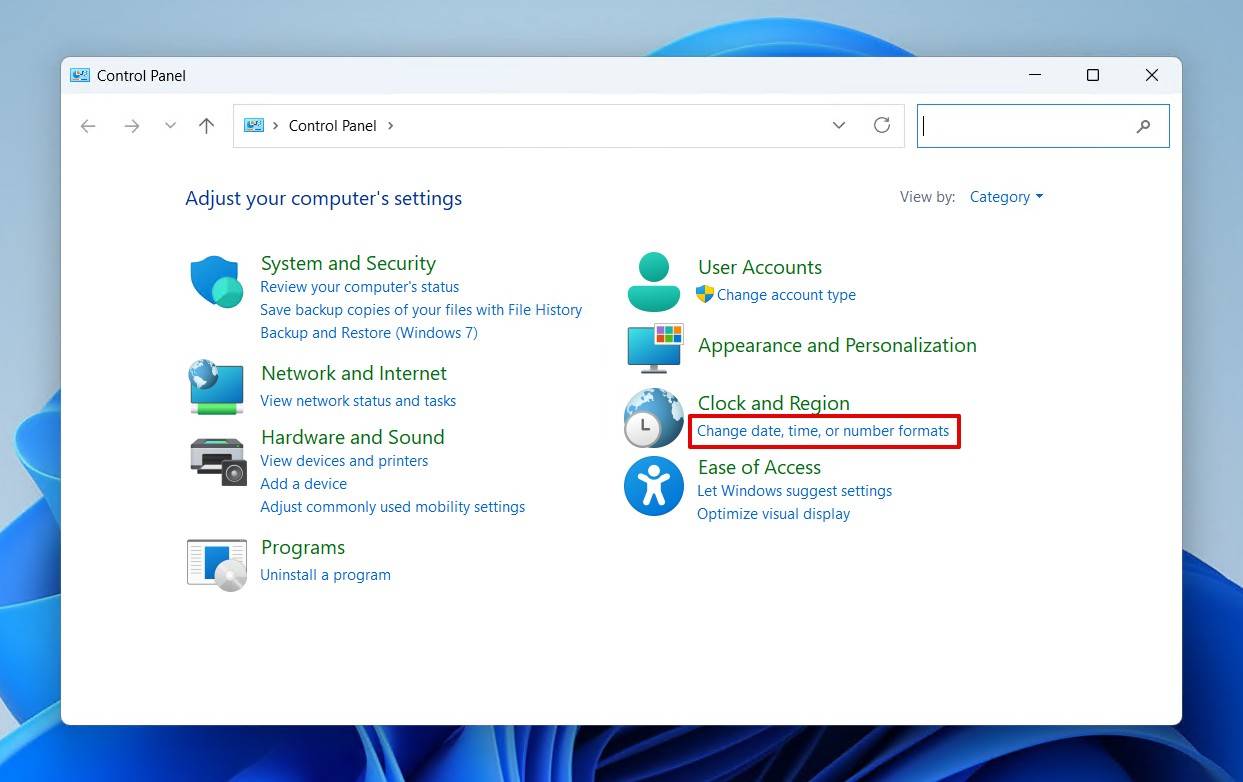Click the System and Security shield icon
The width and height of the screenshot is (1243, 782).
tap(217, 282)
